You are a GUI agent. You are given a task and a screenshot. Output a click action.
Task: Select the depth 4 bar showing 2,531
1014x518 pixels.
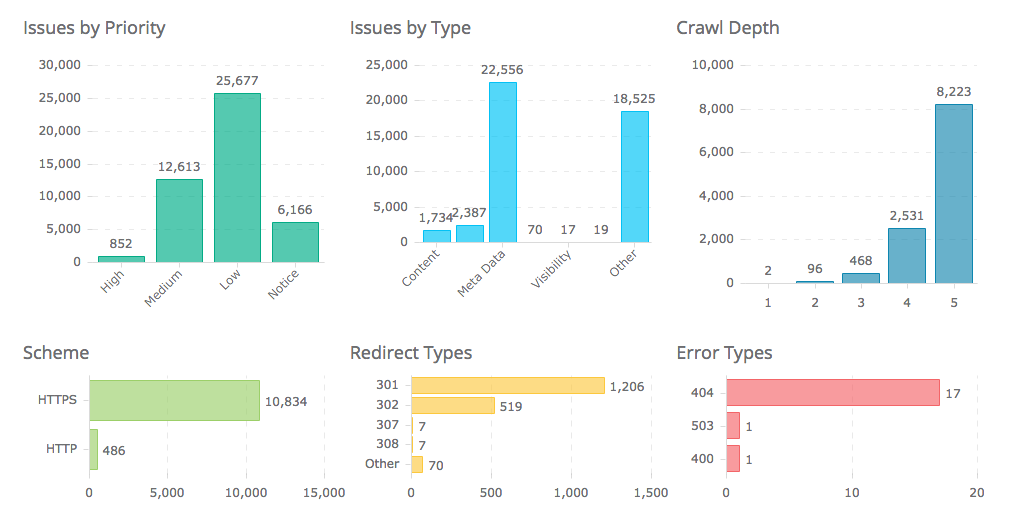tap(906, 255)
